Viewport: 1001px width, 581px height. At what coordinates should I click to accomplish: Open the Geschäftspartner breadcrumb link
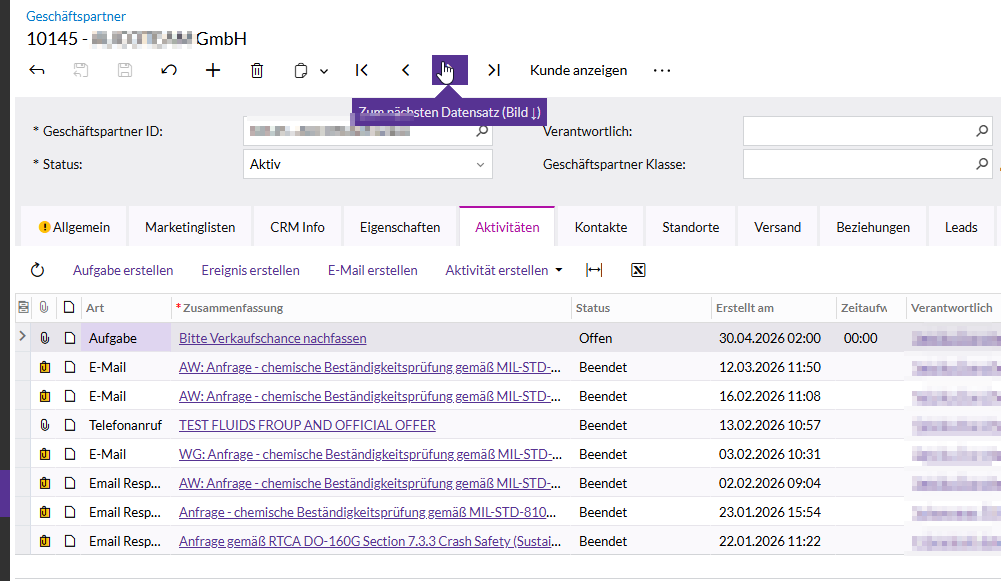click(x=76, y=16)
